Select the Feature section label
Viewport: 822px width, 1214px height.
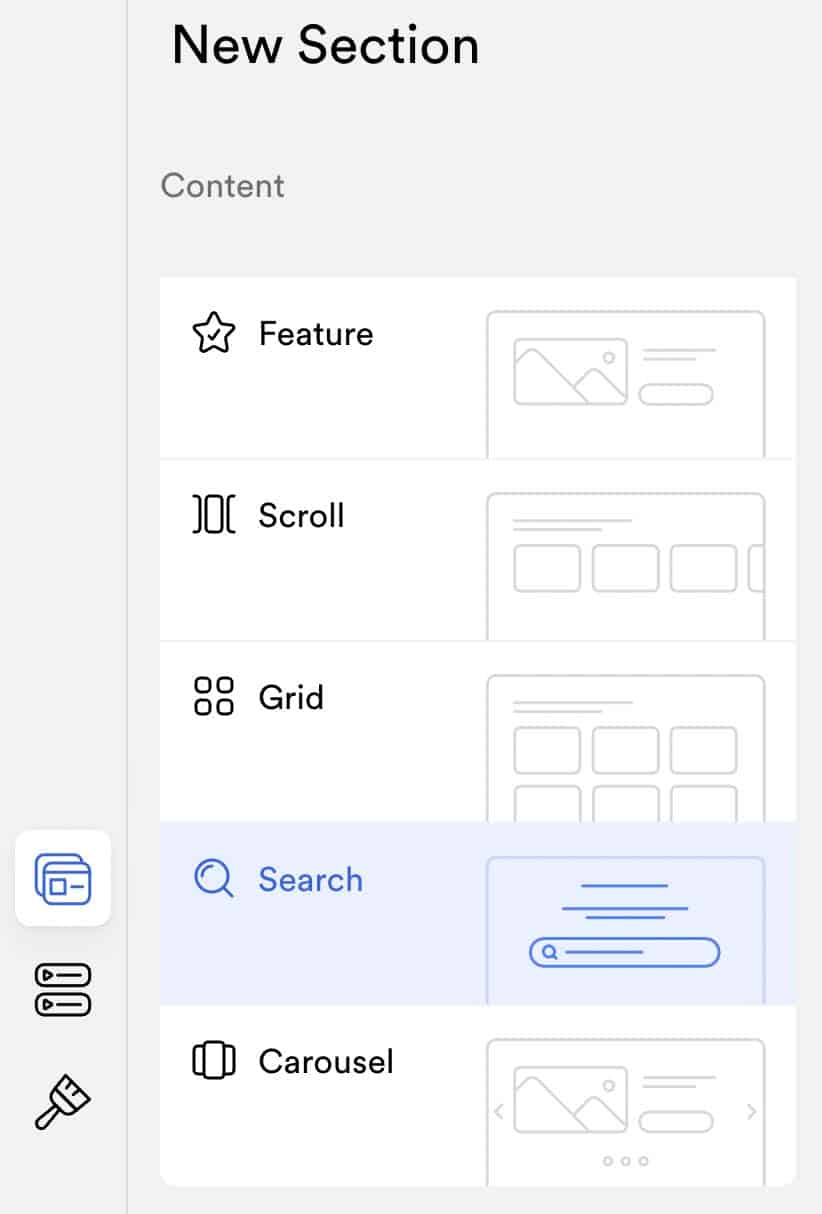(316, 334)
